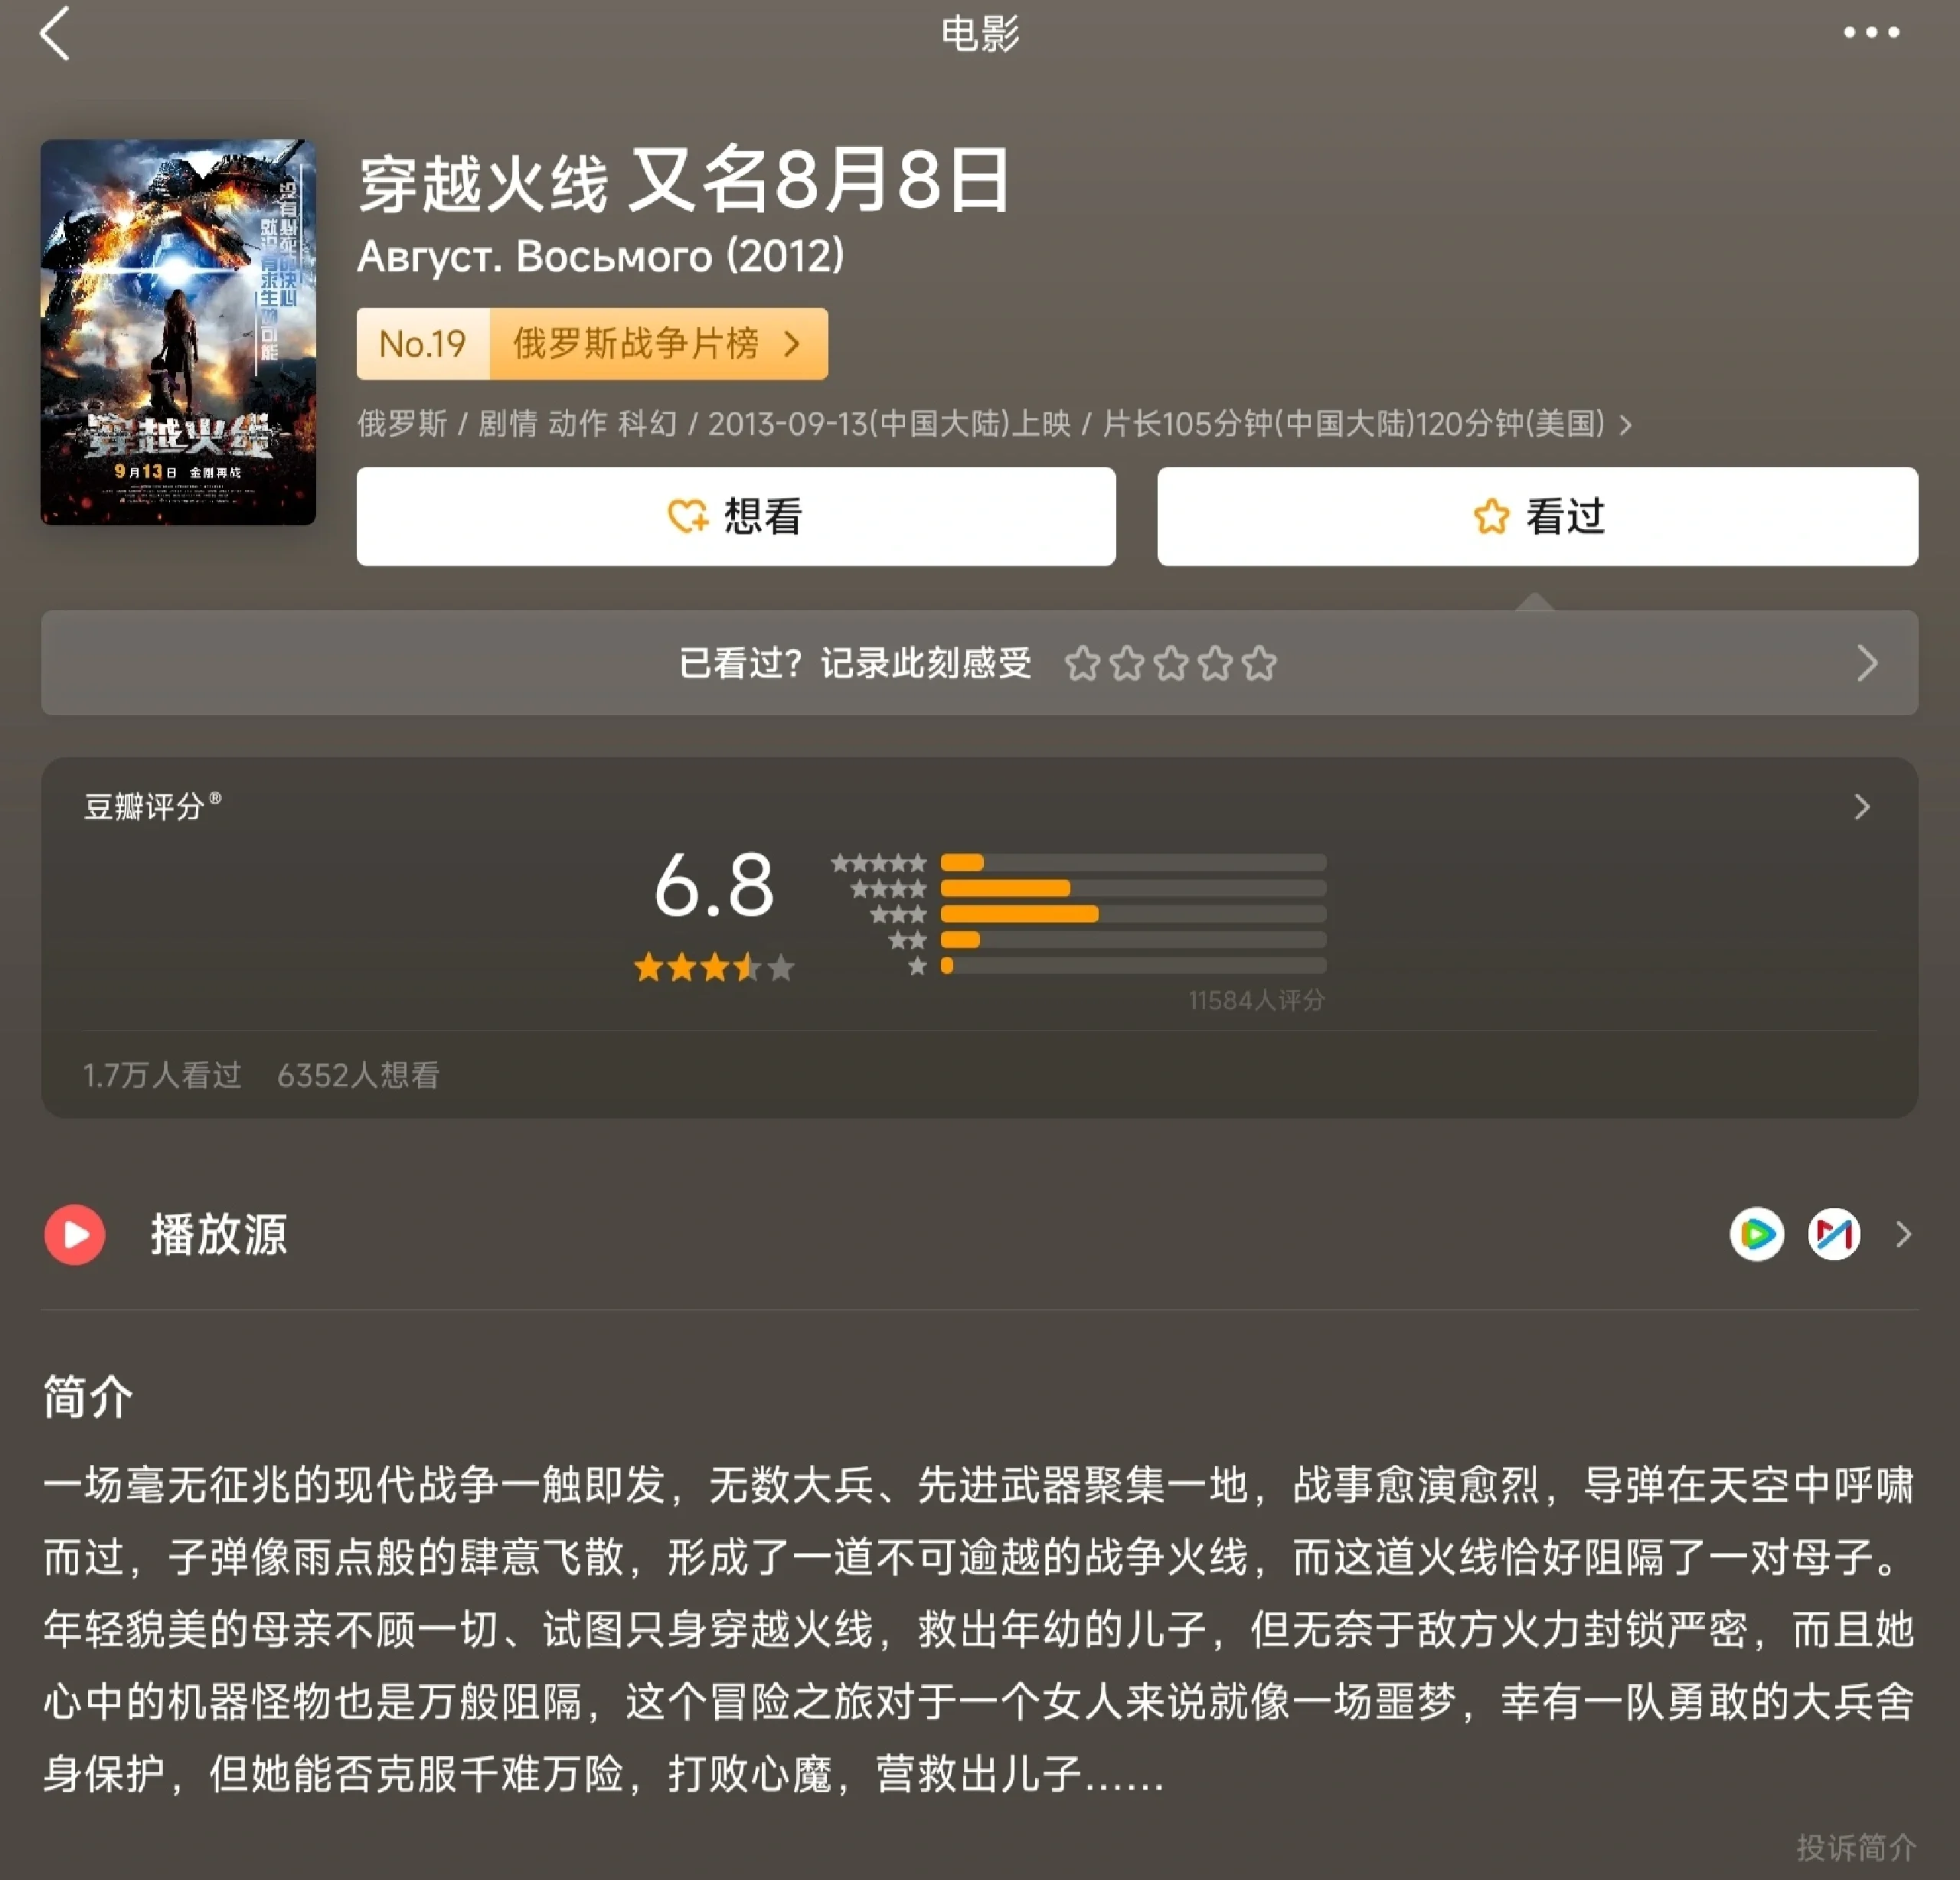Tap the star icon on 看过
The height and width of the screenshot is (1880, 1960).
tap(1491, 516)
